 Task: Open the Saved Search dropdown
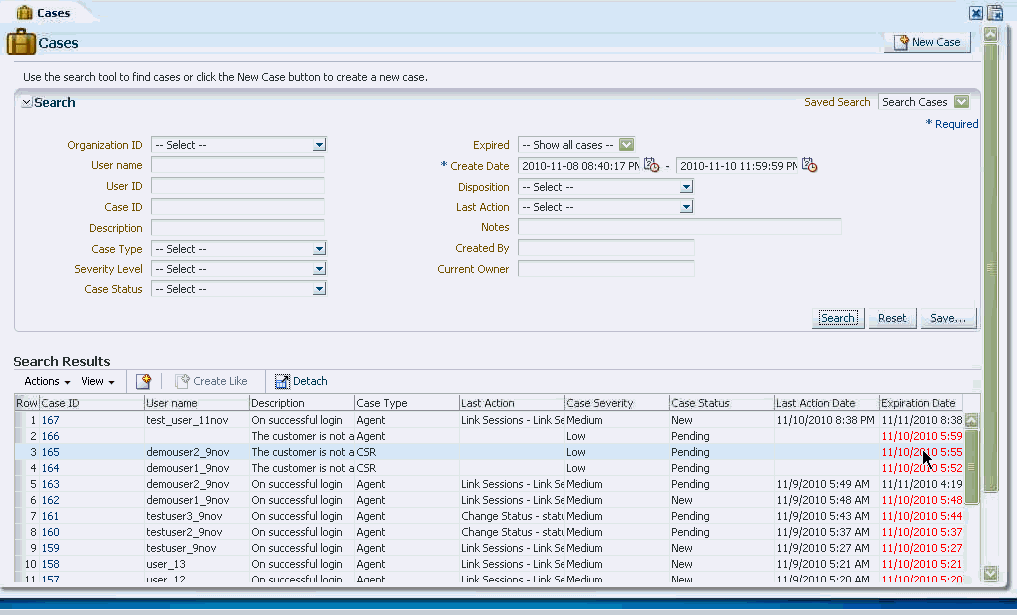tap(961, 102)
